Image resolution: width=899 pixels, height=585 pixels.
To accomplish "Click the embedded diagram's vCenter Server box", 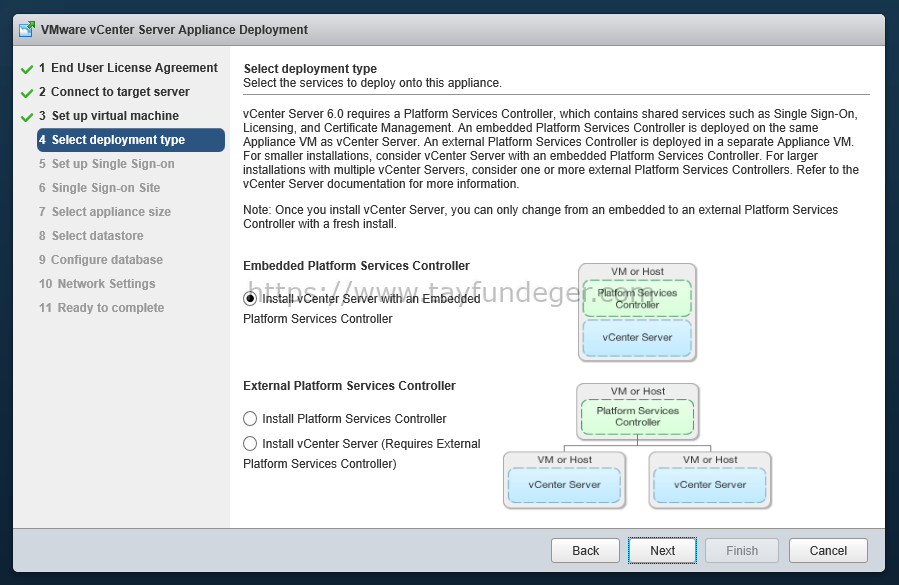I will tap(637, 338).
